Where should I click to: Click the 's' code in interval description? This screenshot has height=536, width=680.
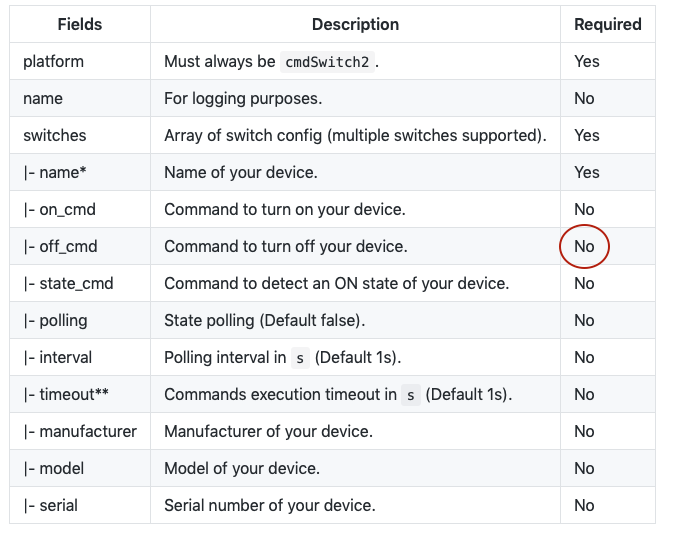click(x=299, y=358)
